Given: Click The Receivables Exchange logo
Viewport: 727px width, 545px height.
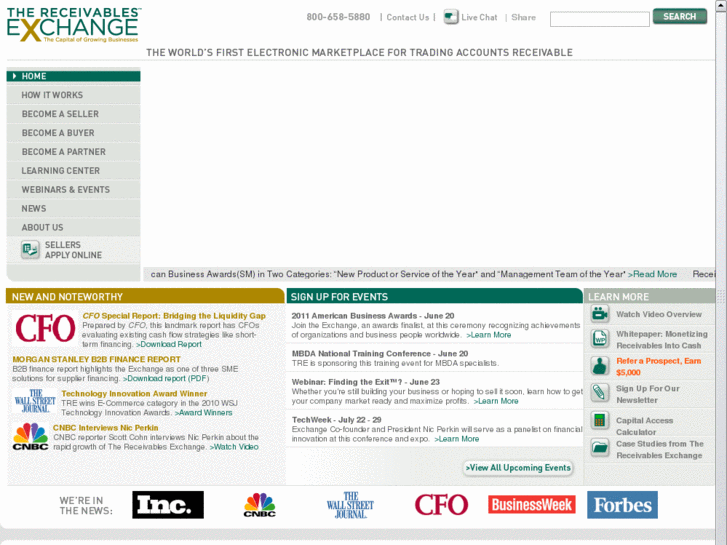Looking at the screenshot, I should click(x=74, y=25).
